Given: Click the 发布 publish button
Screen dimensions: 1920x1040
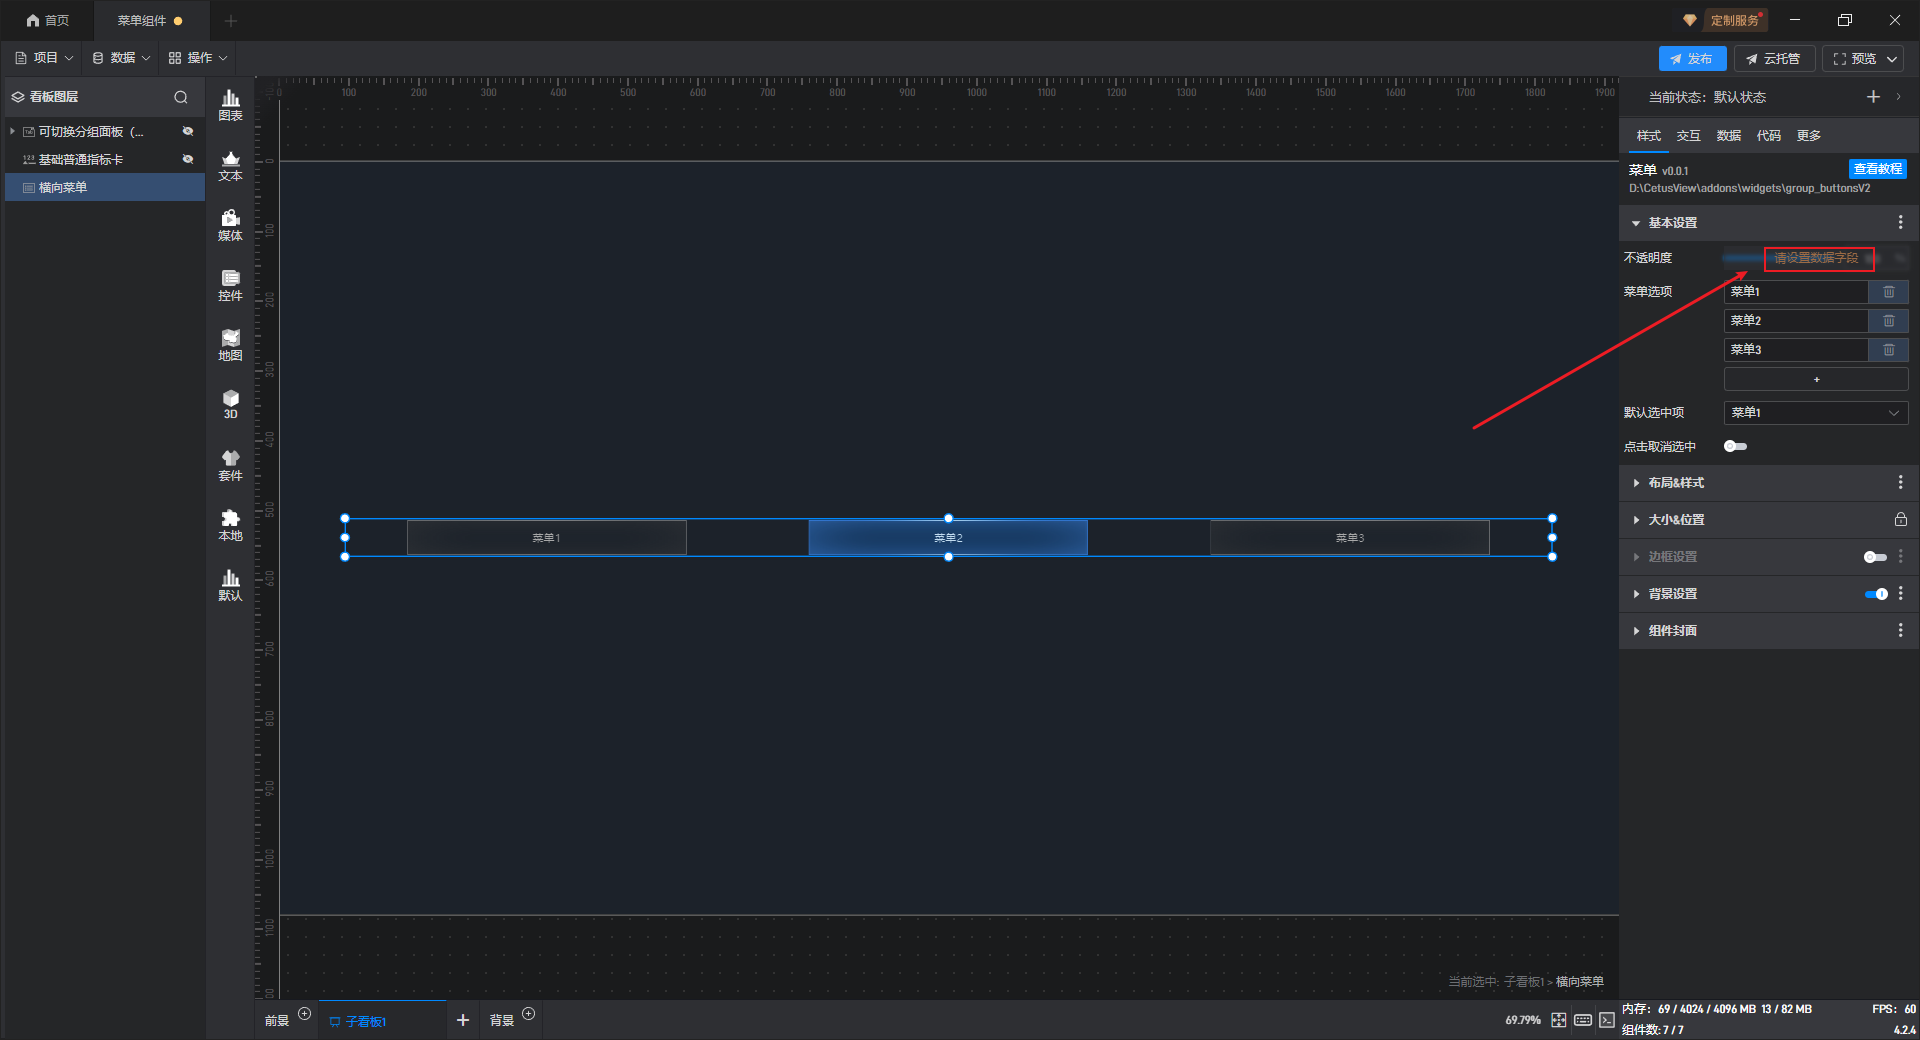Looking at the screenshot, I should tap(1692, 59).
